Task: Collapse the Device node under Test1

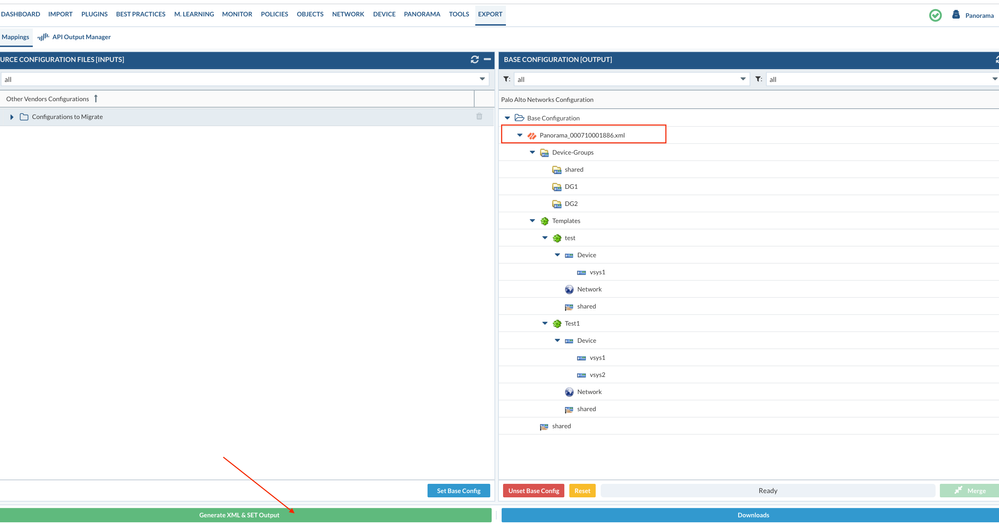Action: click(557, 340)
